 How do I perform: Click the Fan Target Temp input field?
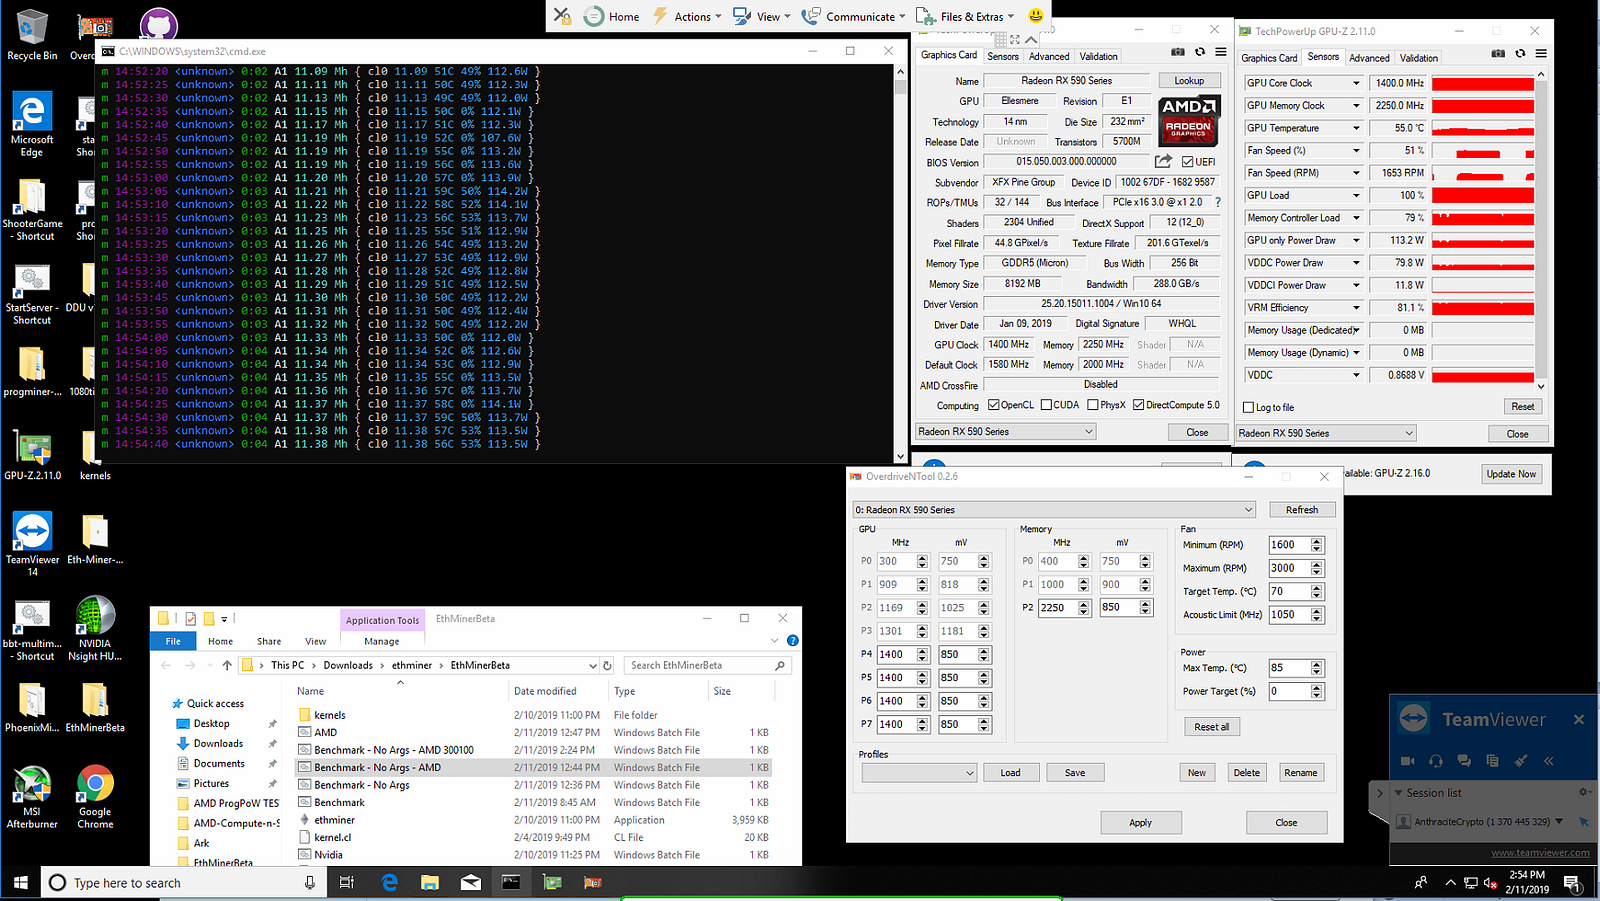tap(1289, 592)
